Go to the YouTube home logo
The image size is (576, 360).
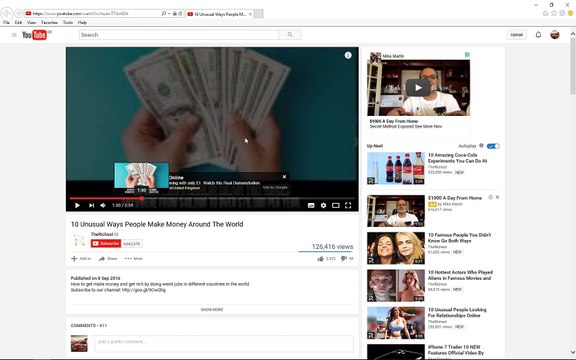(34, 35)
